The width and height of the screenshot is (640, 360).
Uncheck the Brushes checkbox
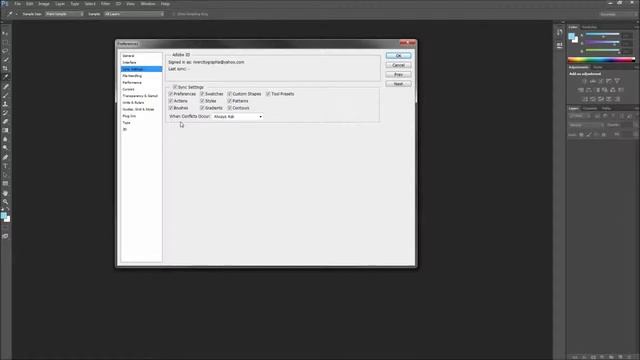[x=171, y=108]
